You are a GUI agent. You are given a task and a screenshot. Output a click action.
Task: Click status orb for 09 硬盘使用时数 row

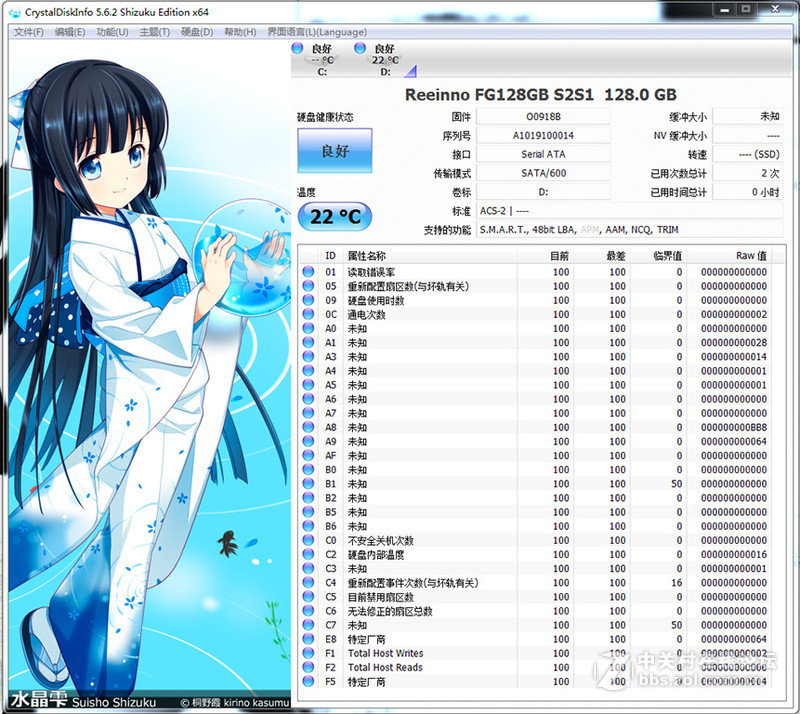point(308,300)
